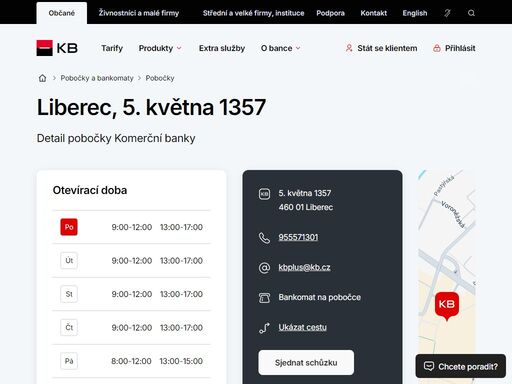Viewport: 512px width, 384px height.
Task: Open the search magnifier icon
Action: click(x=471, y=13)
